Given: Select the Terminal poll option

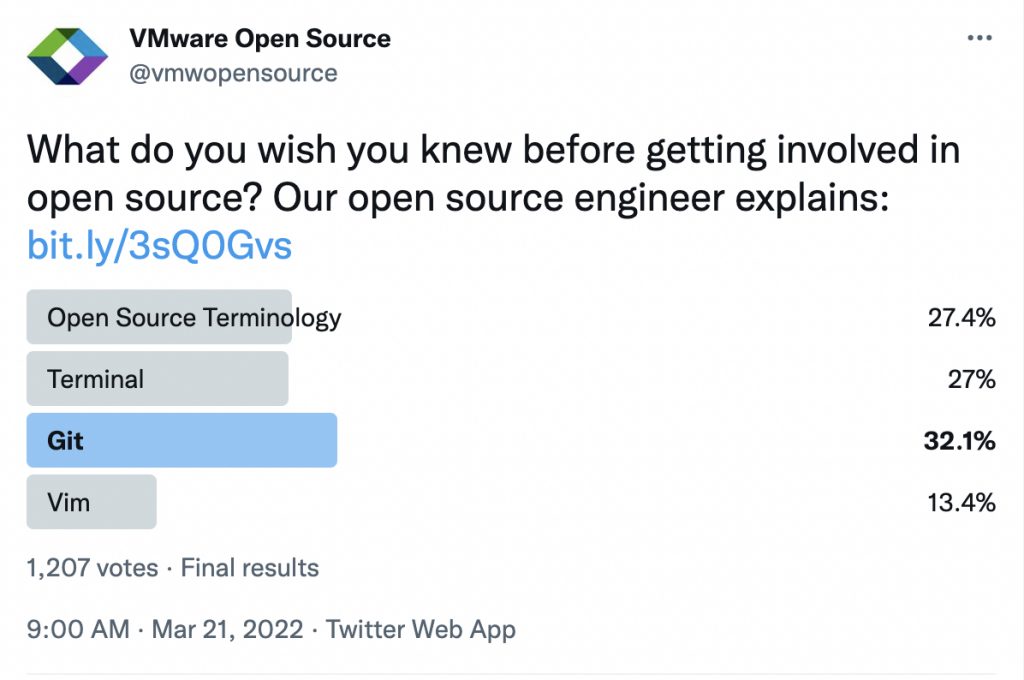Looking at the screenshot, I should pos(96,379).
